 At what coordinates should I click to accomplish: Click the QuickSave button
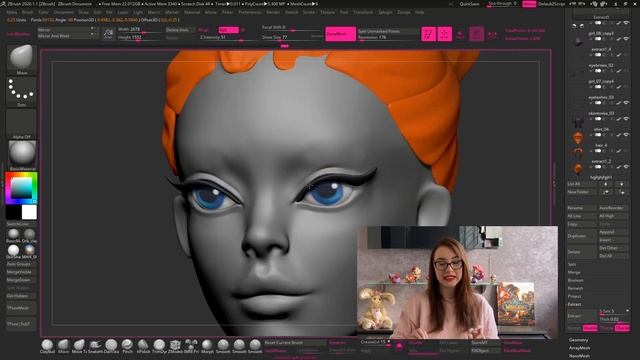469,4
